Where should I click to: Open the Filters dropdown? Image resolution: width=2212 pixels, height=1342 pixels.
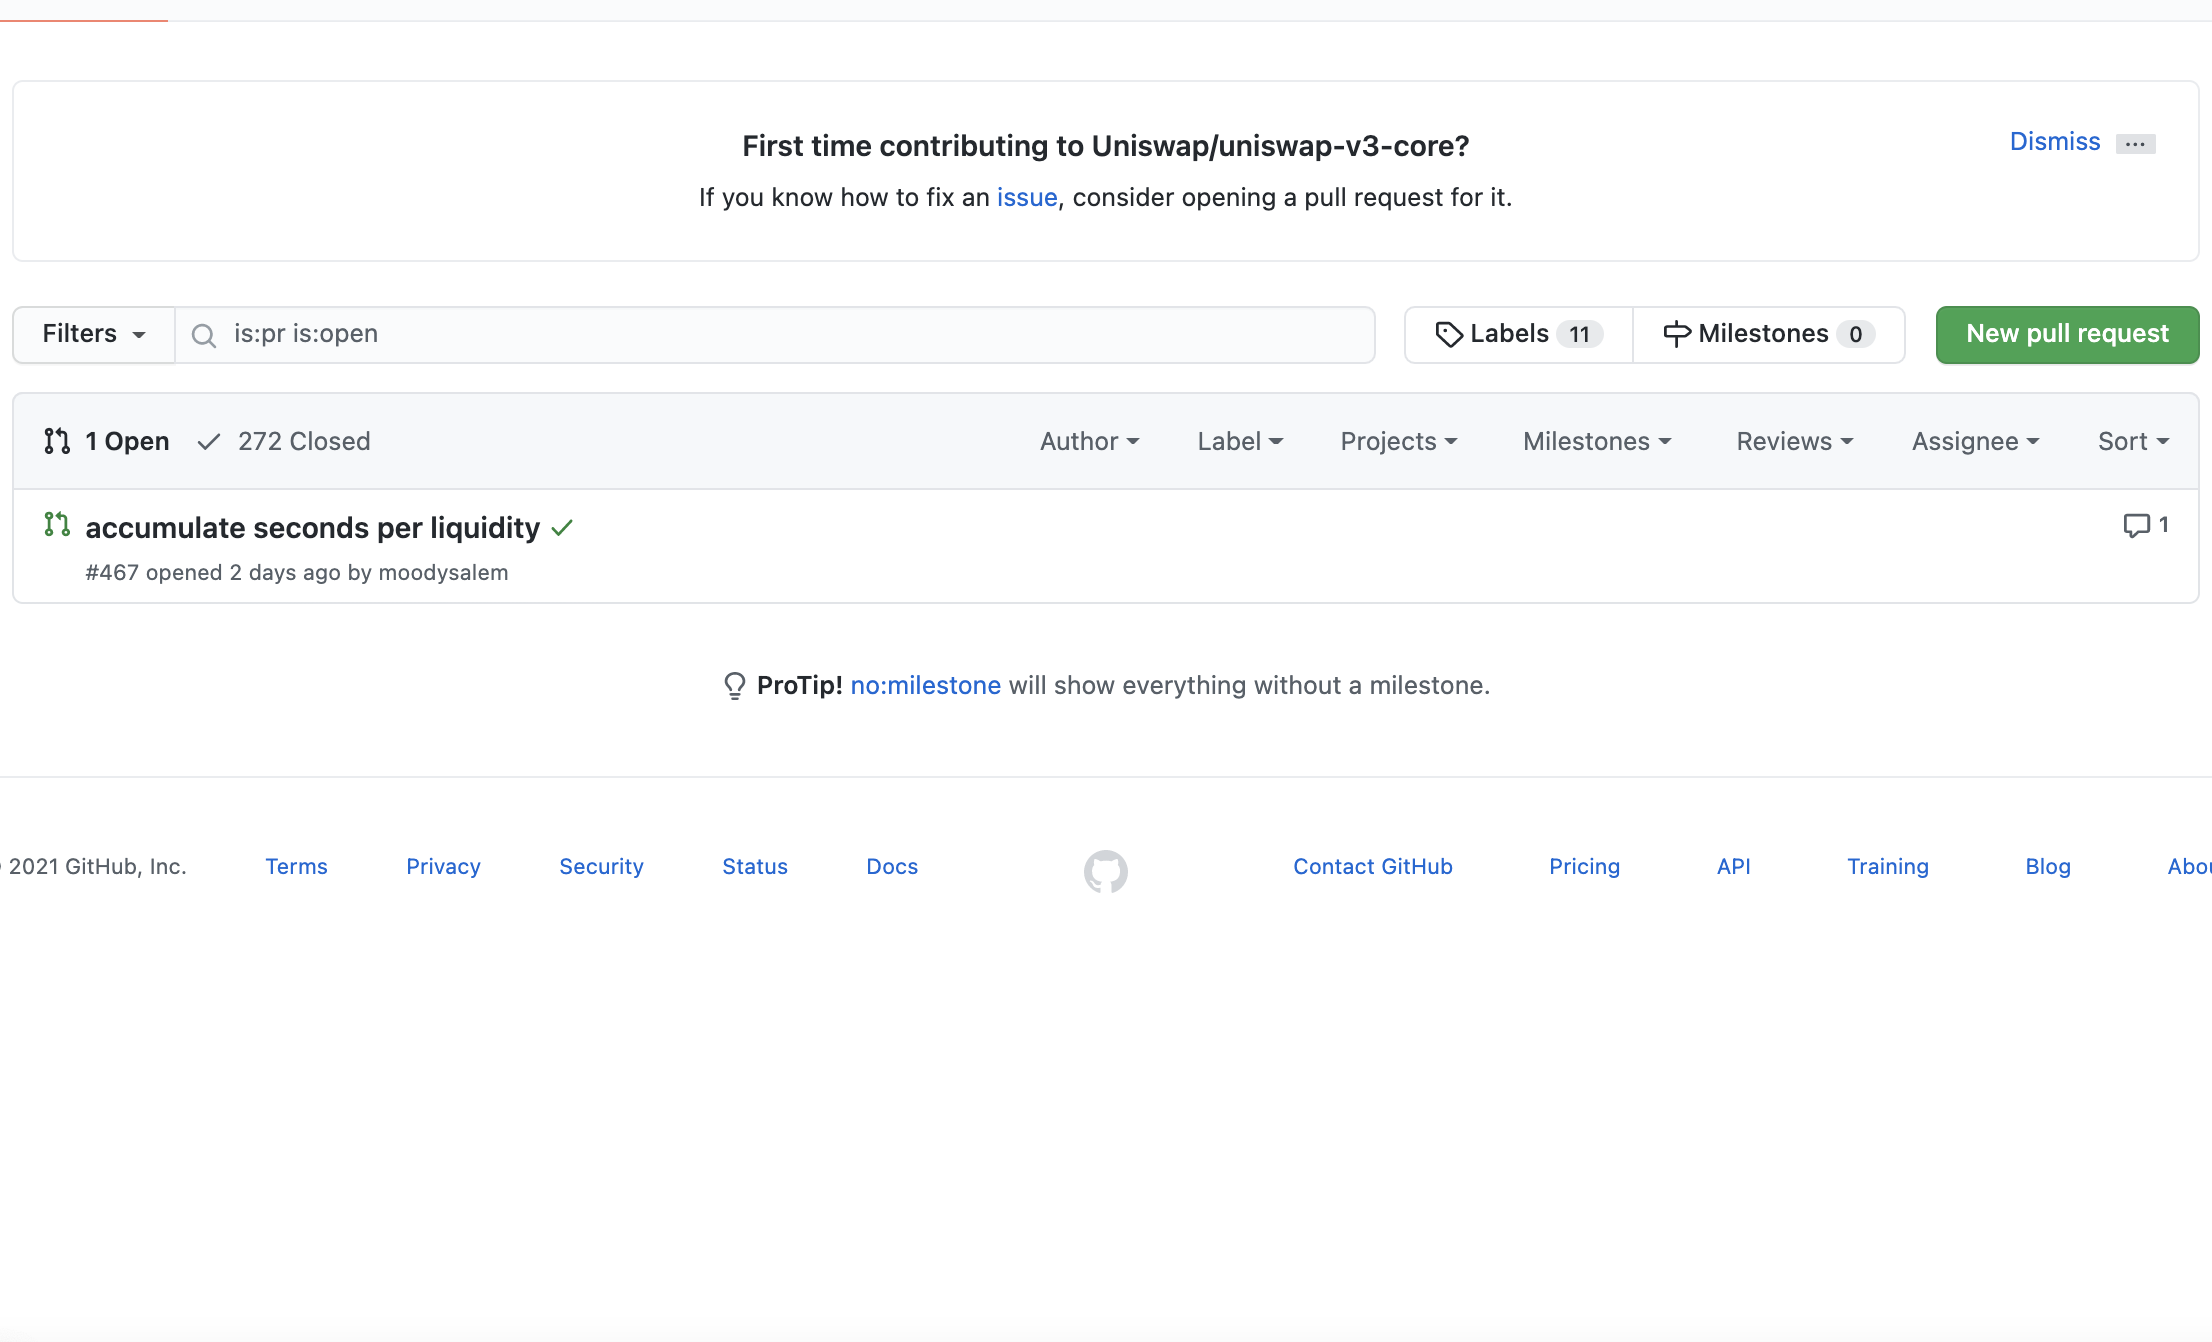click(x=94, y=334)
